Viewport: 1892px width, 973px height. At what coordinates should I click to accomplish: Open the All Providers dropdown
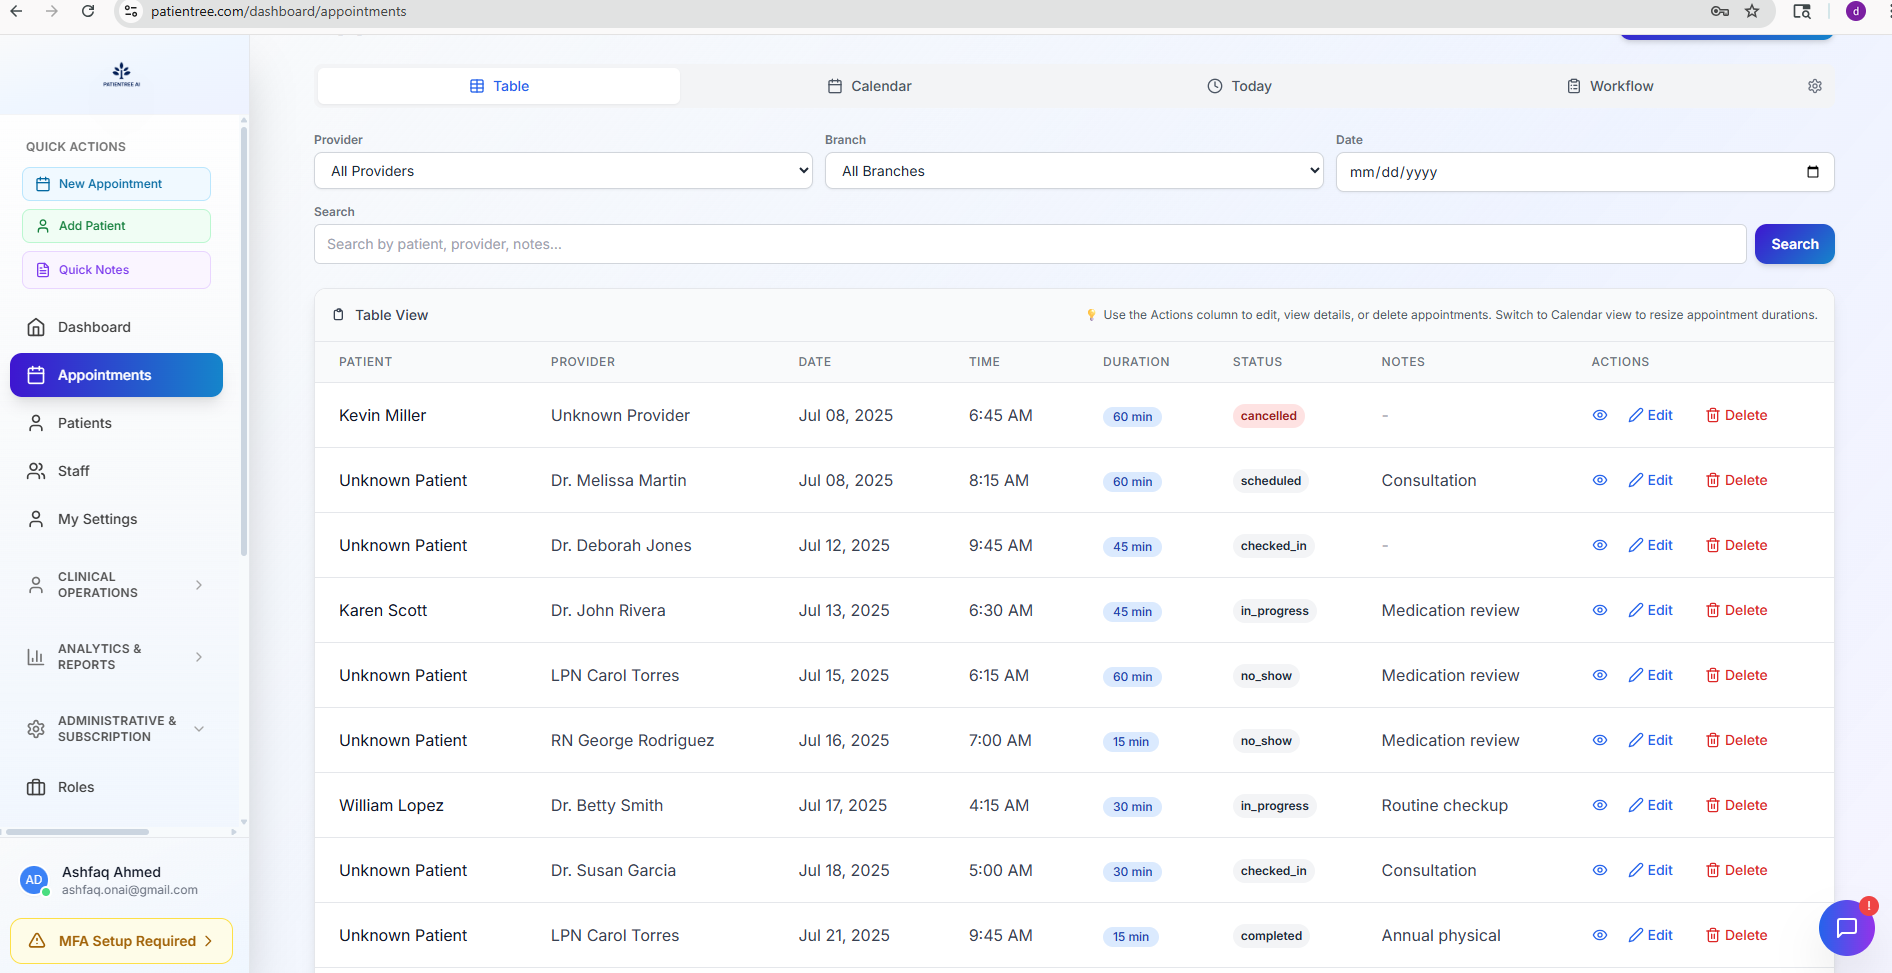pyautogui.click(x=563, y=170)
